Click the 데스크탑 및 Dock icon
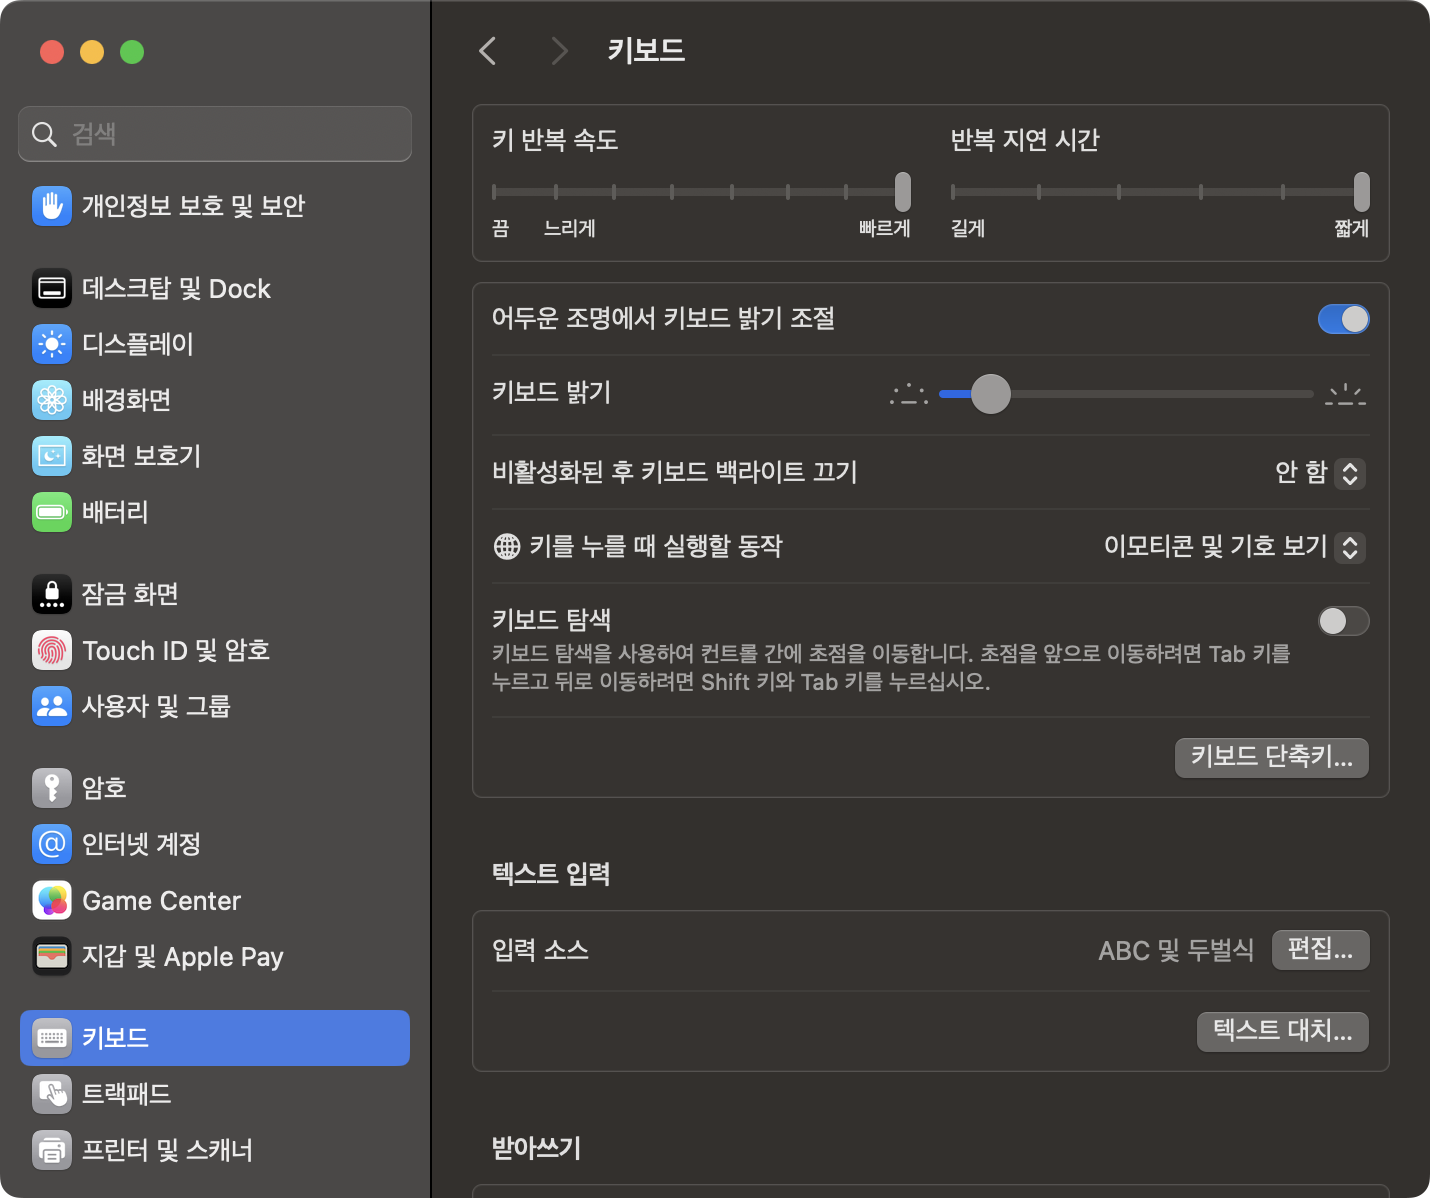Image resolution: width=1430 pixels, height=1198 pixels. coord(52,289)
